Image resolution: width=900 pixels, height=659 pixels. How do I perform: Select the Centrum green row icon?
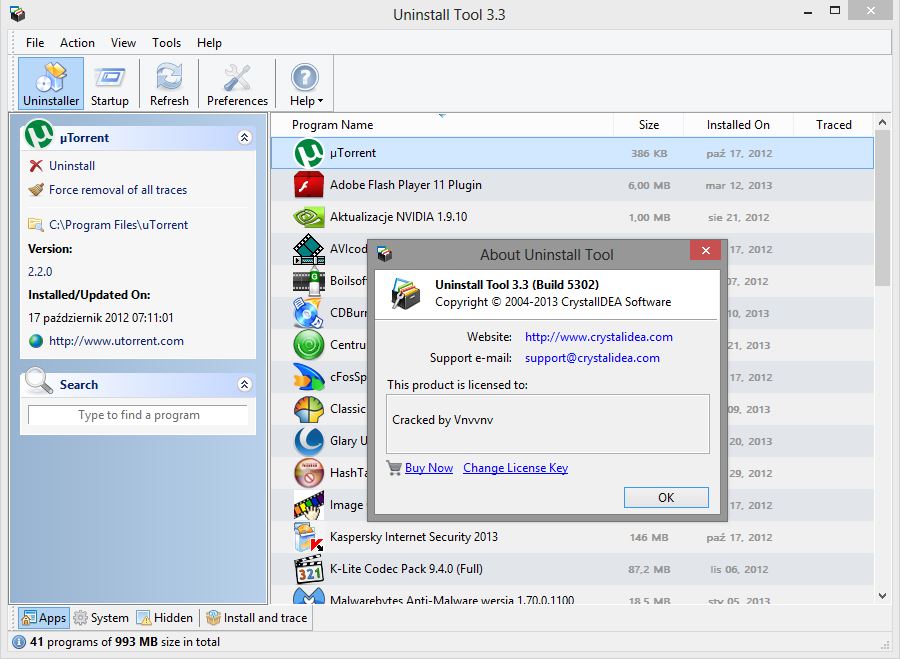(x=309, y=345)
